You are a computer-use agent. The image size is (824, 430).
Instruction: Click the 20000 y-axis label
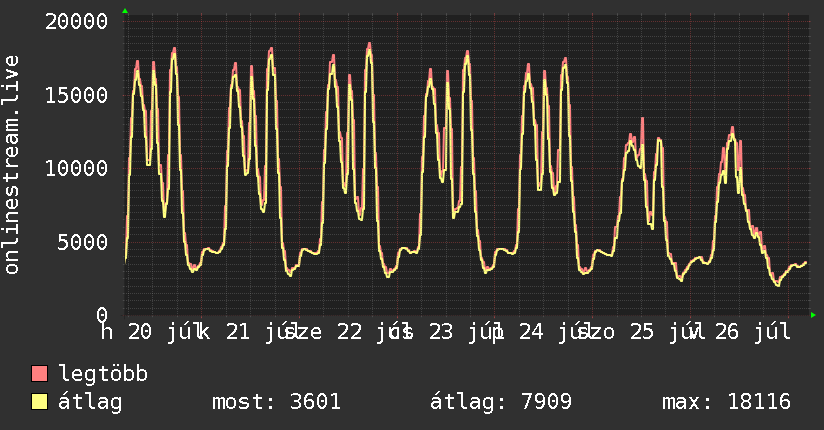point(76,22)
